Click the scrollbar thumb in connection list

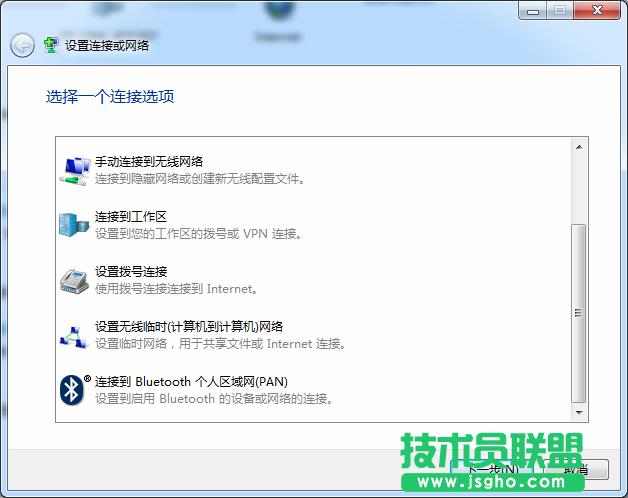tap(578, 312)
